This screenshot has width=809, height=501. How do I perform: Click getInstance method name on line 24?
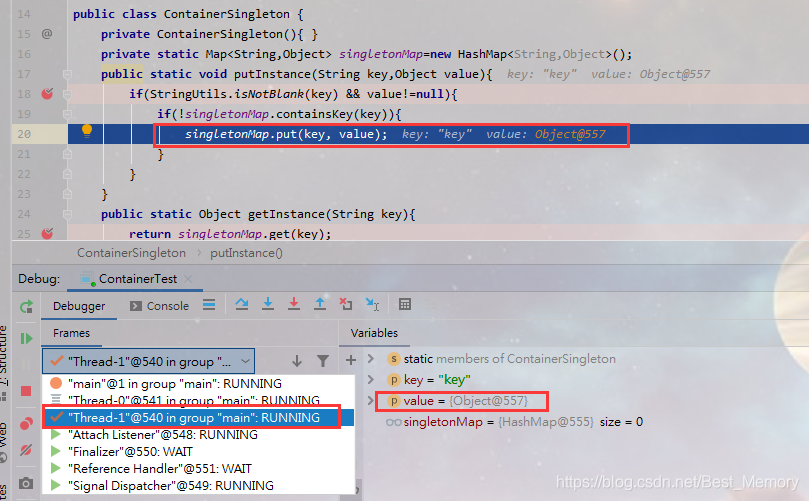point(286,214)
